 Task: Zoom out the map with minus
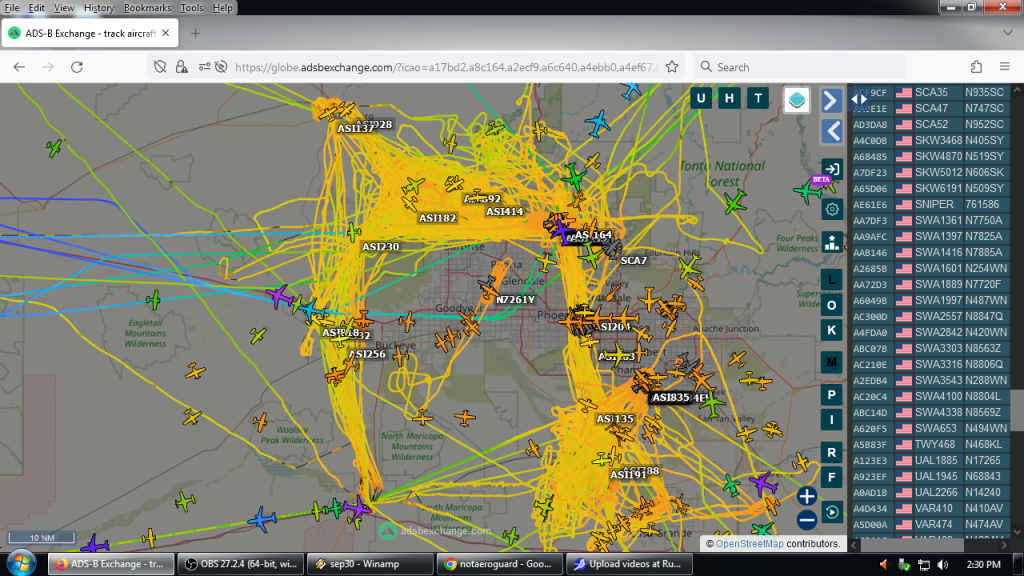pyautogui.click(x=807, y=520)
